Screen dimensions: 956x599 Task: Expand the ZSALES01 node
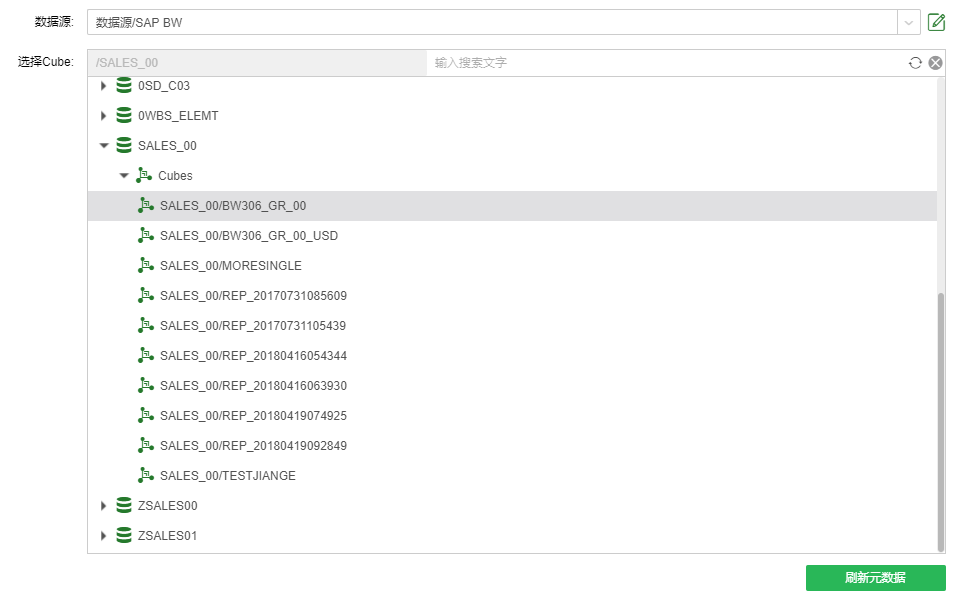point(103,536)
